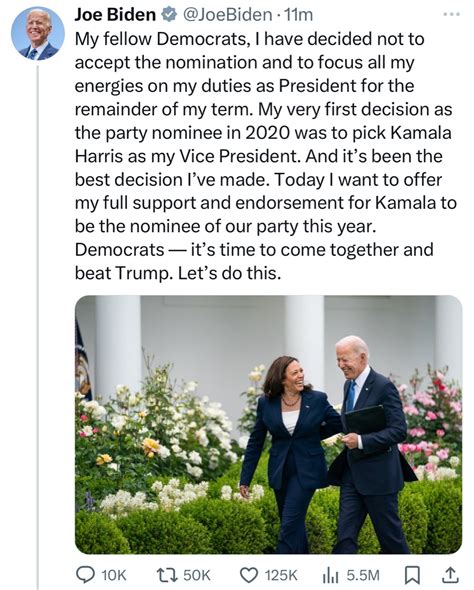Click the 10K replies count

[114, 575]
